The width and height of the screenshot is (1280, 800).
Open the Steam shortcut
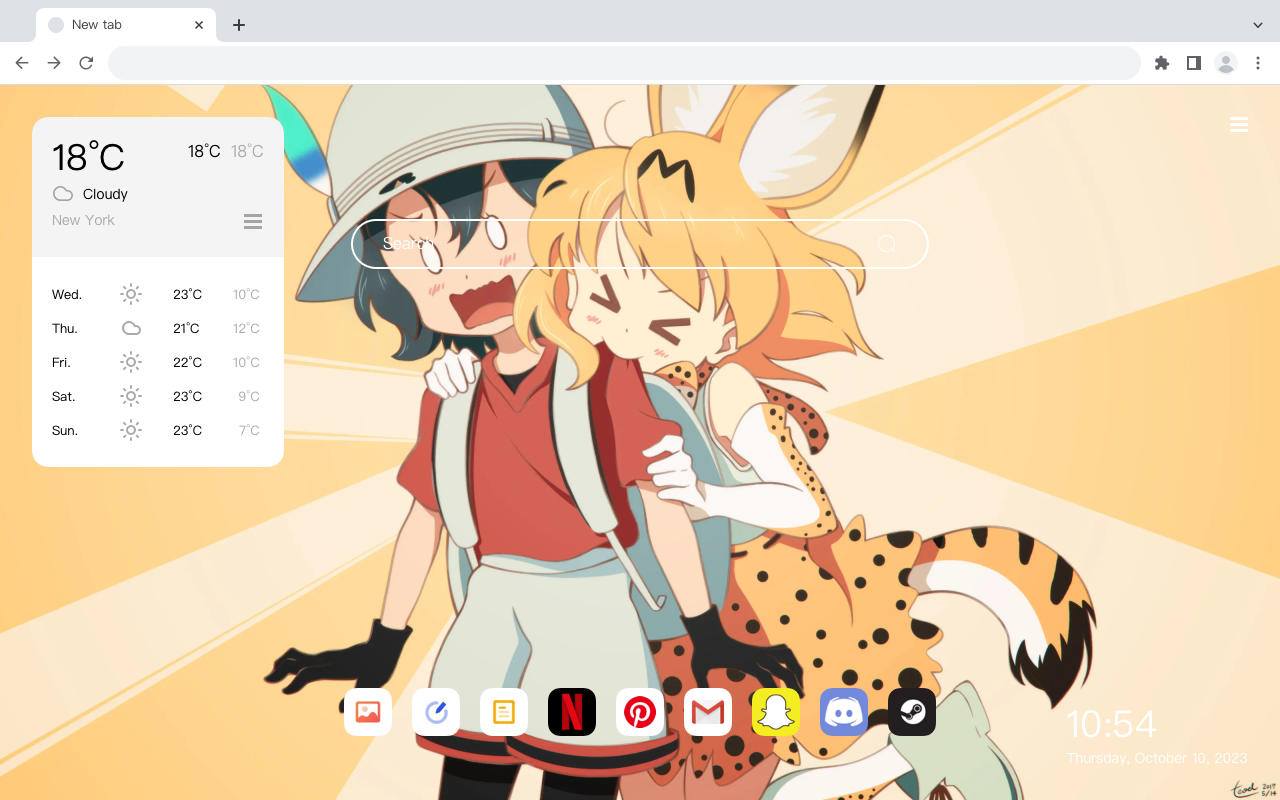pyautogui.click(x=912, y=712)
